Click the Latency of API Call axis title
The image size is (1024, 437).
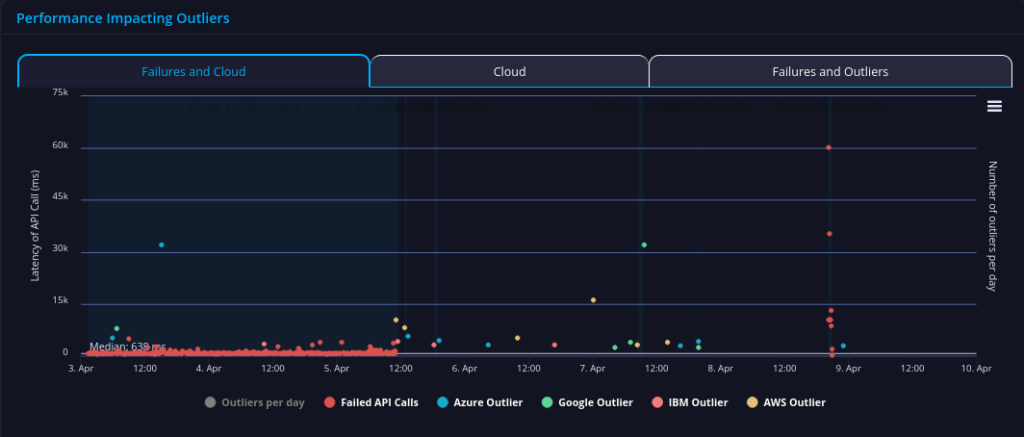35,225
